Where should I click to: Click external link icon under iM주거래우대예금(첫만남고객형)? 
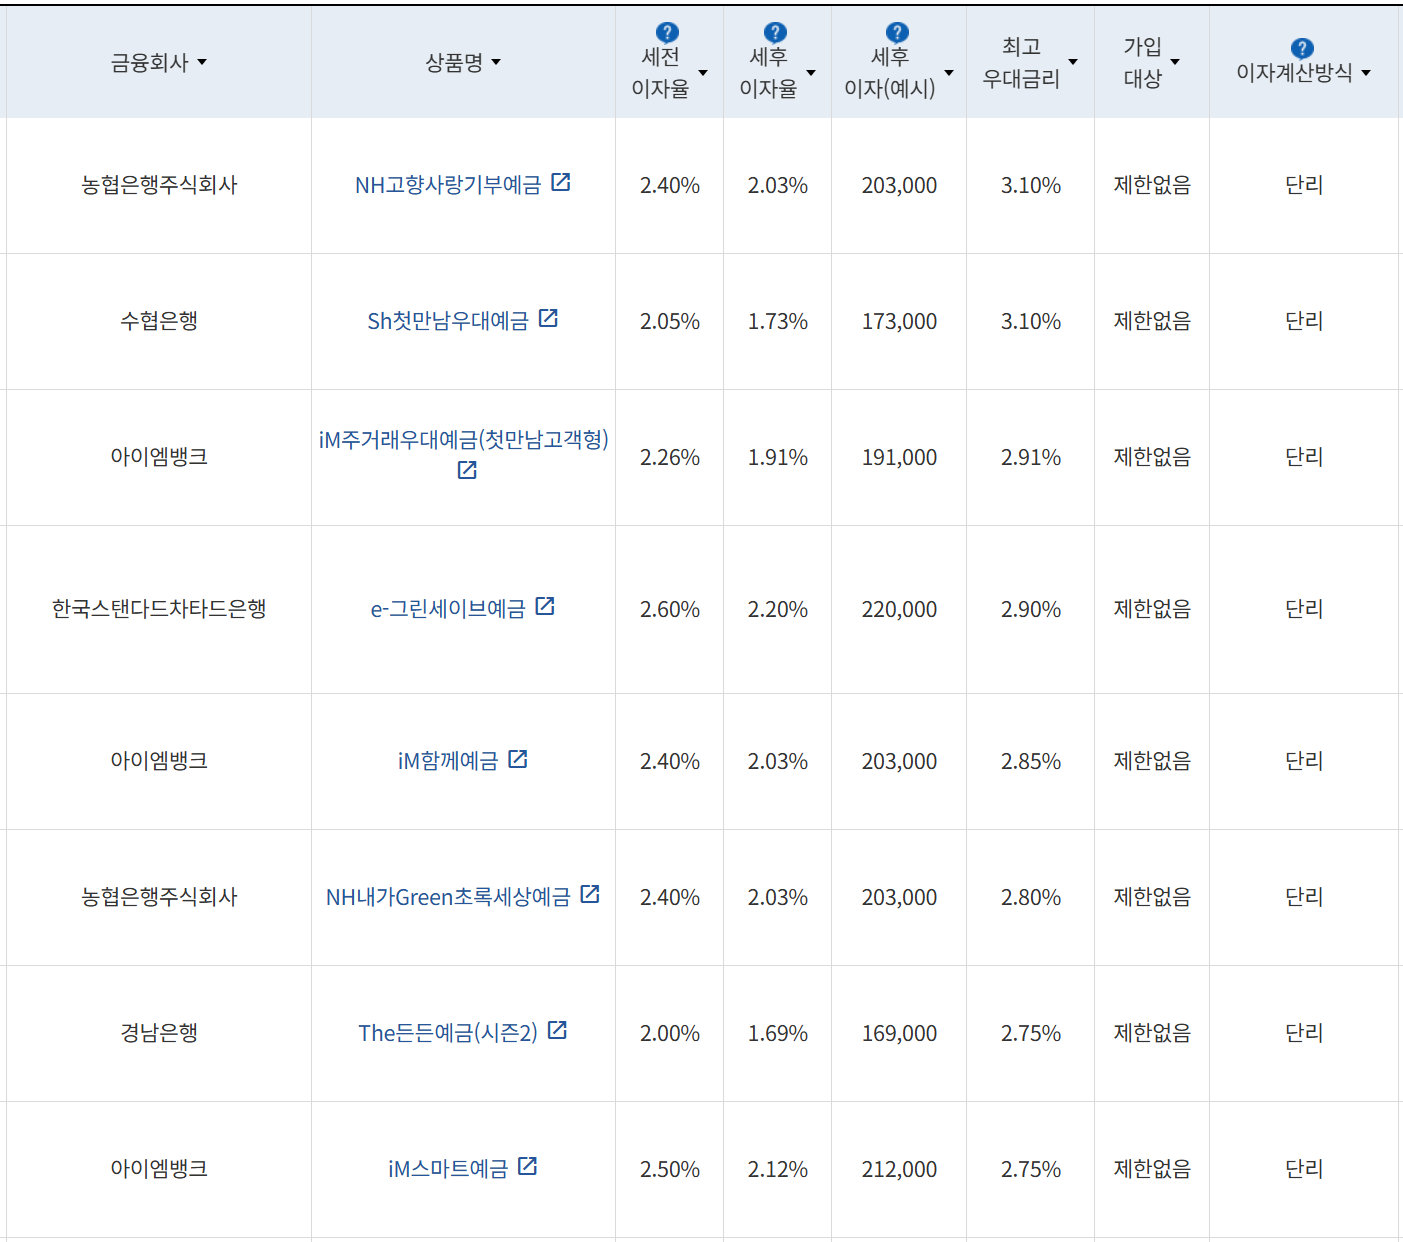coord(467,470)
